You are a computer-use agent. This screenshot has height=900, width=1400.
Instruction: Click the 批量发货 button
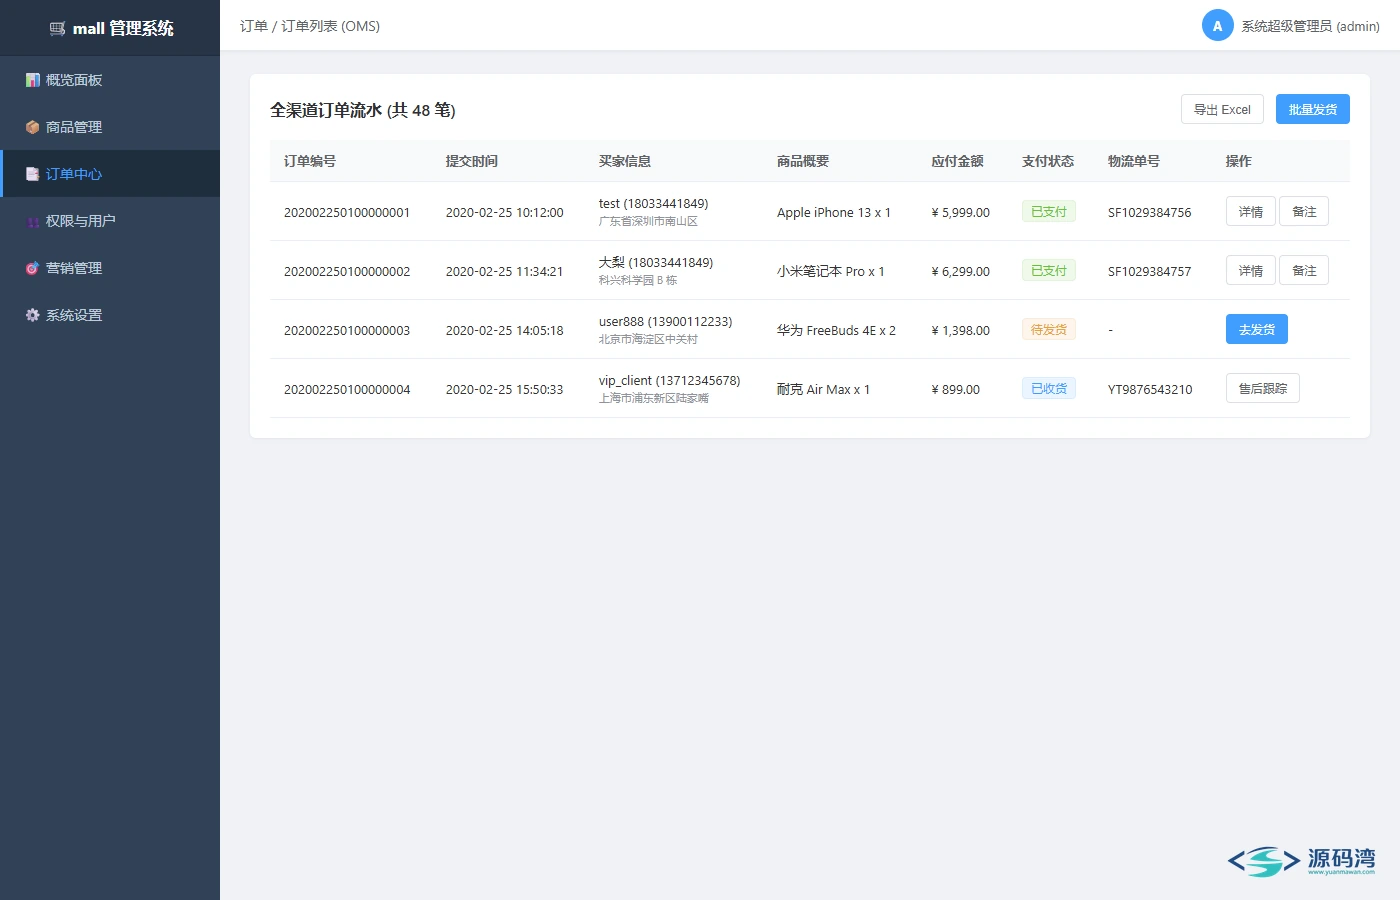[x=1313, y=109]
